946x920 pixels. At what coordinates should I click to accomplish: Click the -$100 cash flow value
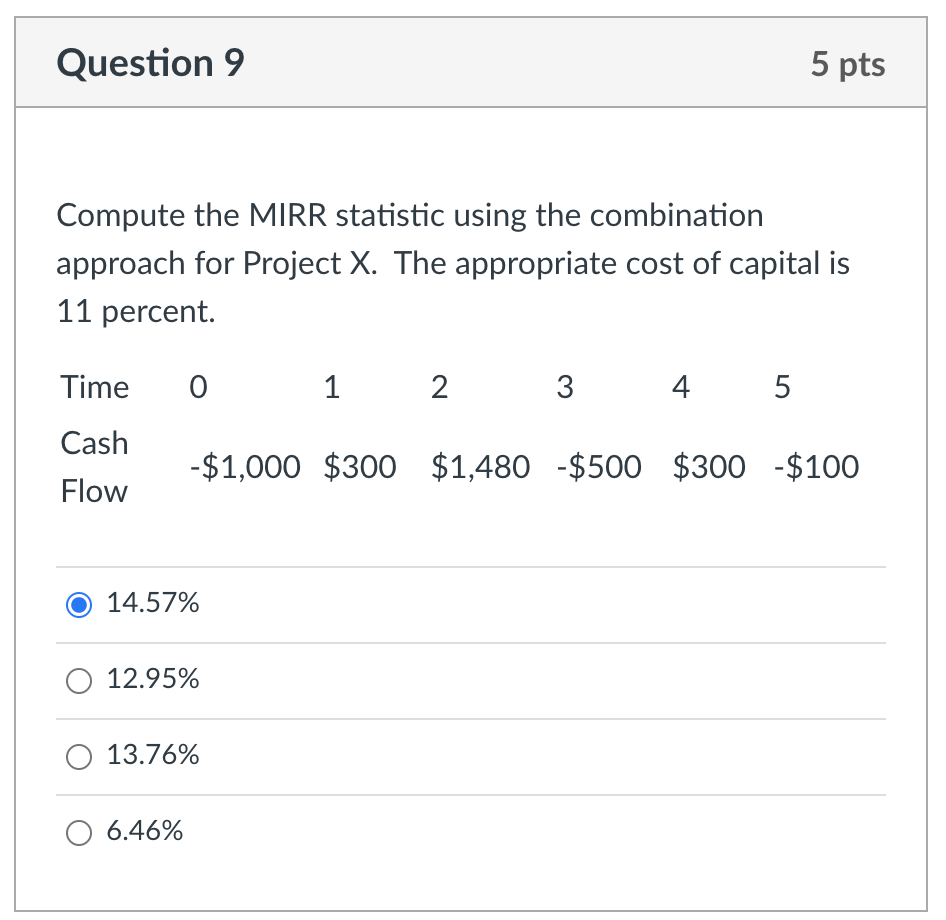tap(817, 466)
